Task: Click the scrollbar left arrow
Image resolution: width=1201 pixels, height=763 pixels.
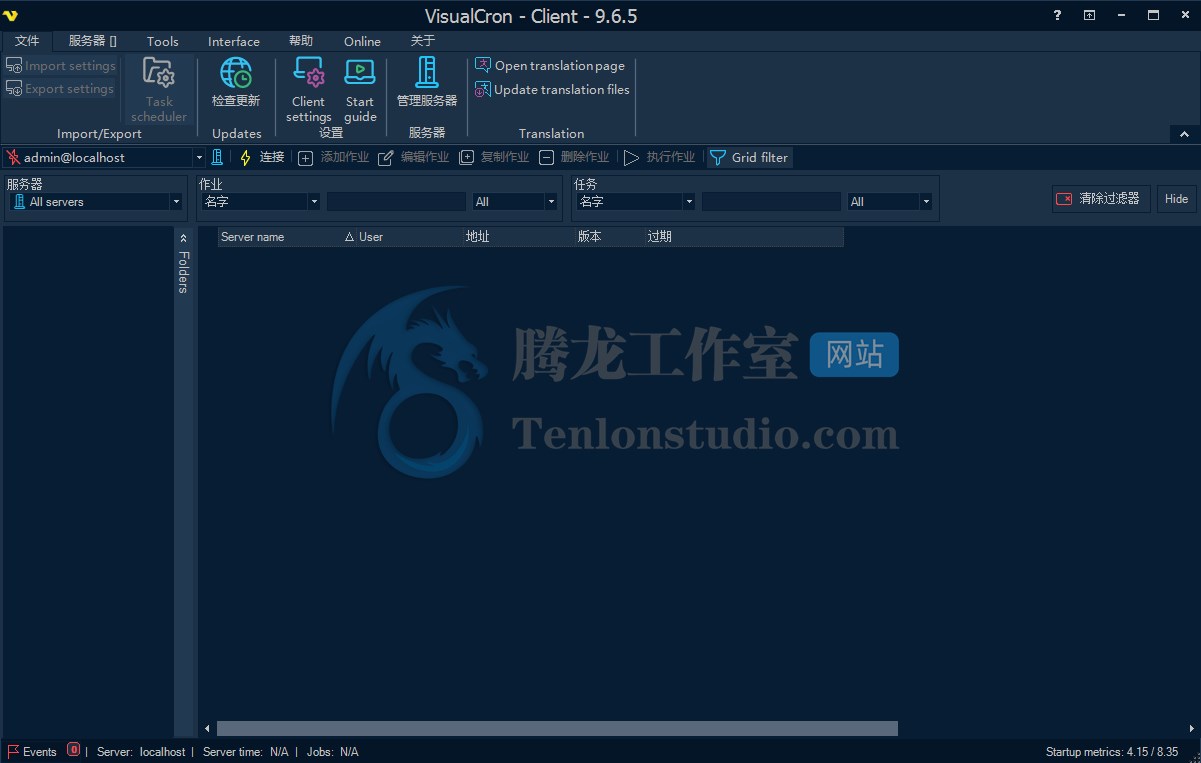Action: pos(208,729)
